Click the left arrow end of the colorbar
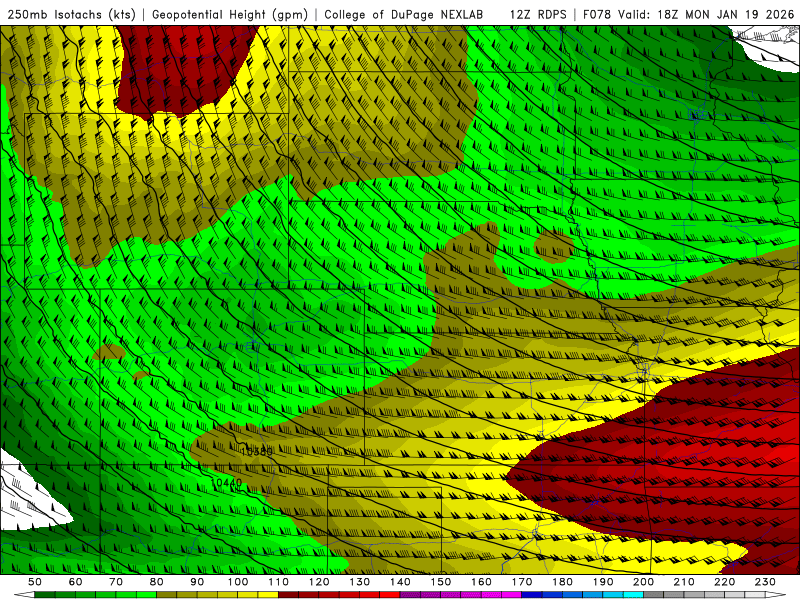 pyautogui.click(x=24, y=595)
